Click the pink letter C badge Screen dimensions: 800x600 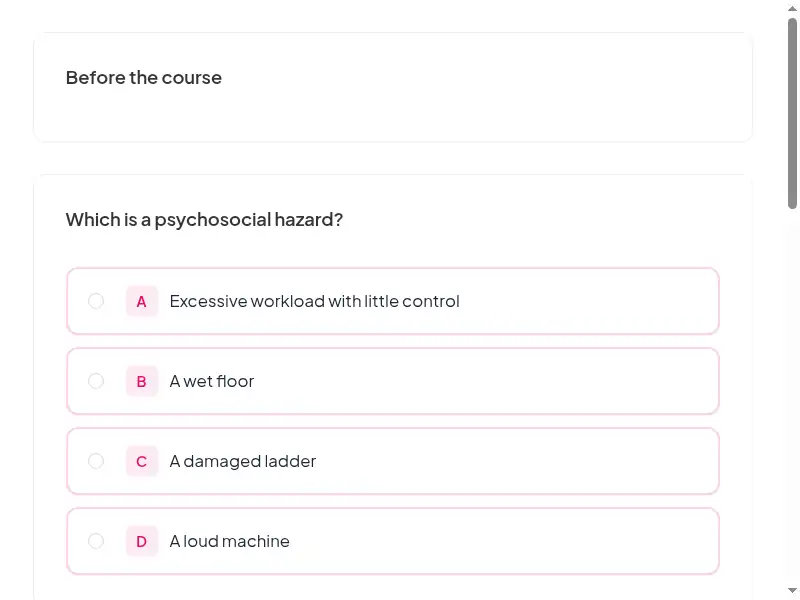(x=142, y=461)
